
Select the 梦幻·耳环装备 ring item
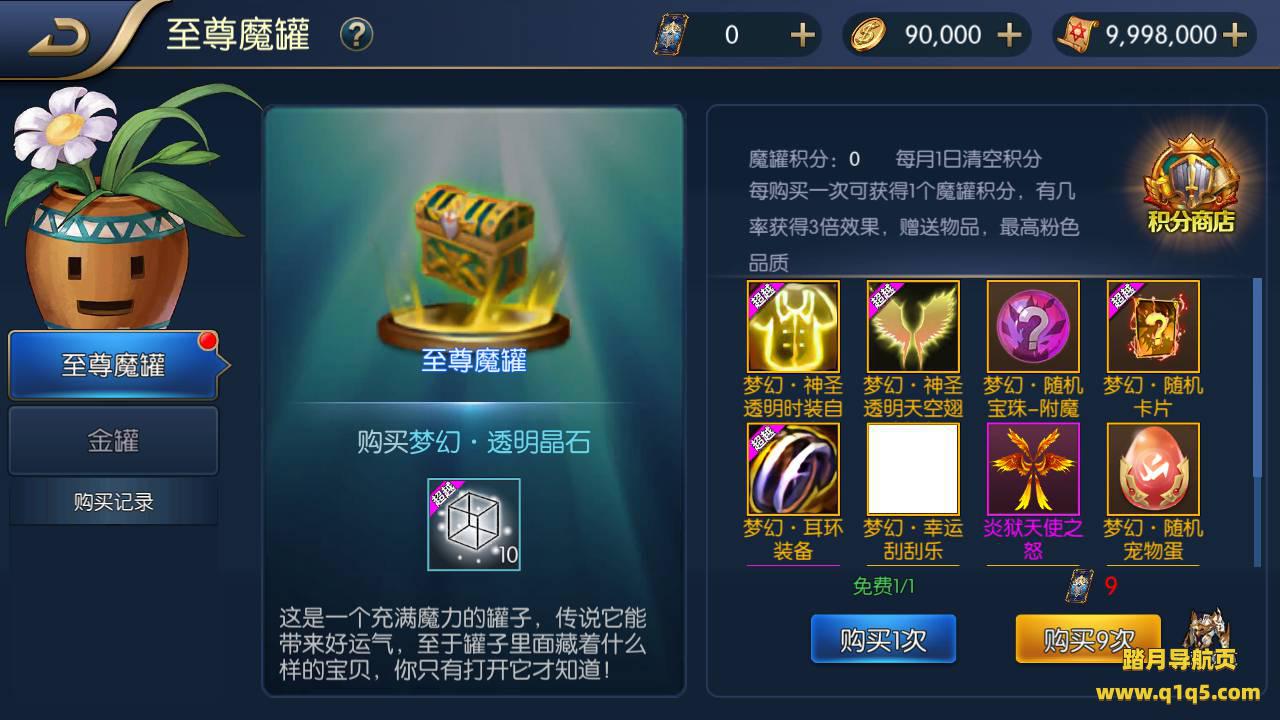point(793,469)
